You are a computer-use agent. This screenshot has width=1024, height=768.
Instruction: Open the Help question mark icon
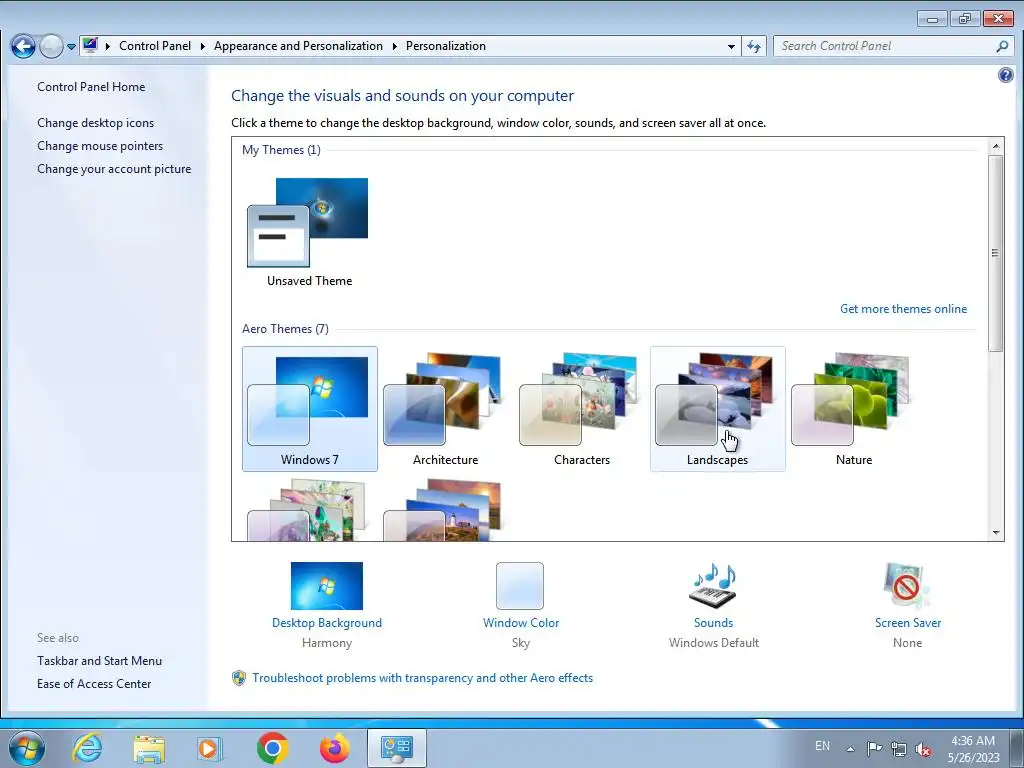[1006, 75]
